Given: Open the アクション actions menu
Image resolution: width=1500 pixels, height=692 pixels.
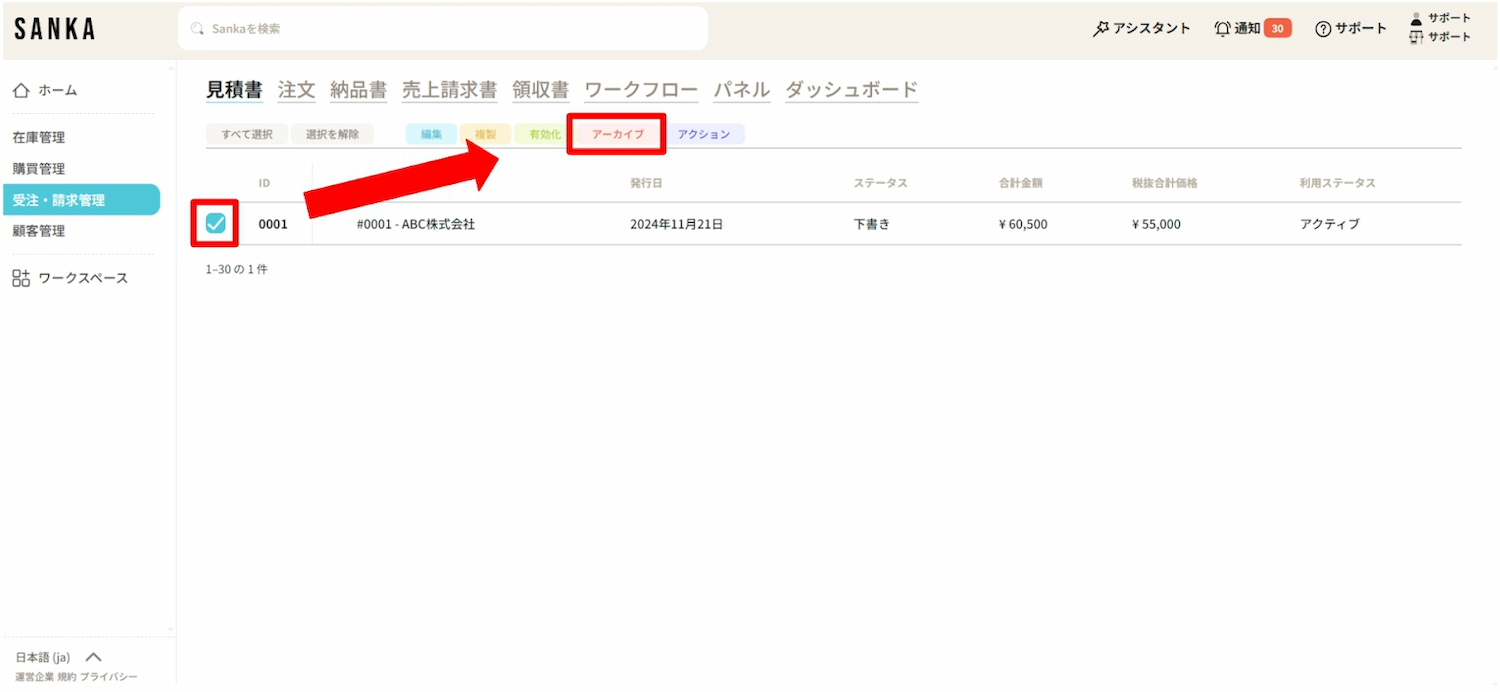Looking at the screenshot, I should (704, 134).
